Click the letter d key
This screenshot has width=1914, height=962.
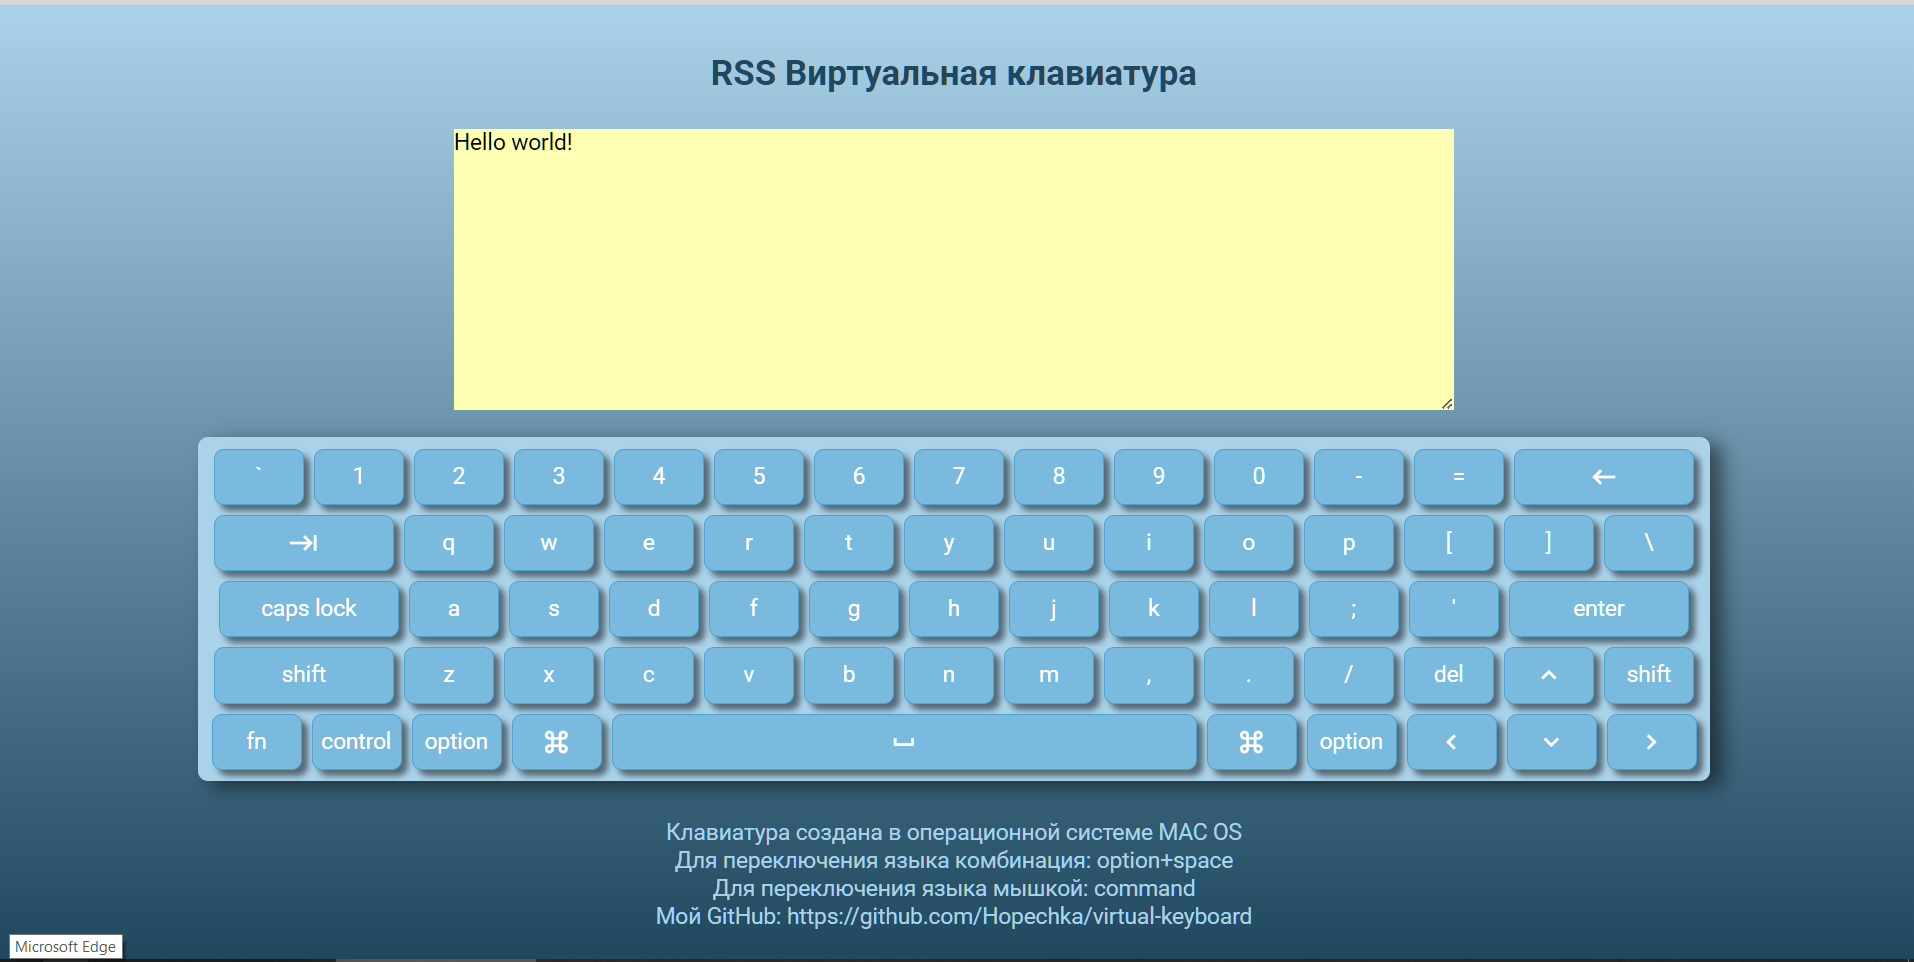(653, 609)
